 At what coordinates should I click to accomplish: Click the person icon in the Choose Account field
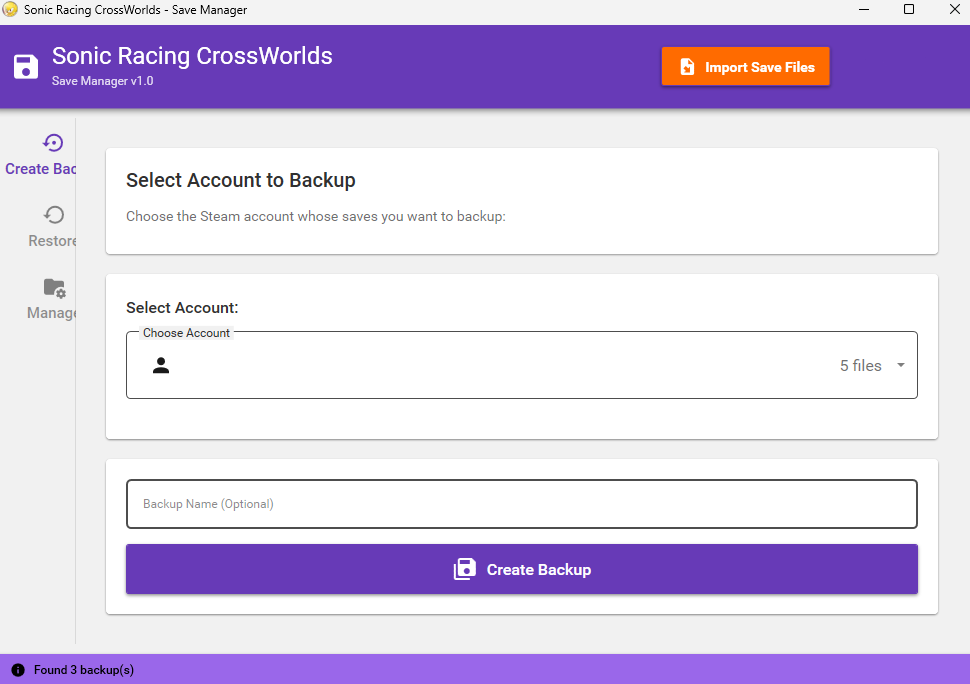click(161, 365)
